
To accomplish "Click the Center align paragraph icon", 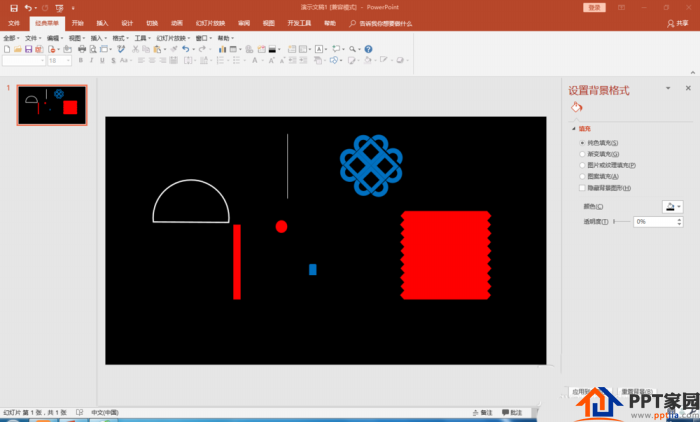I will (152, 60).
